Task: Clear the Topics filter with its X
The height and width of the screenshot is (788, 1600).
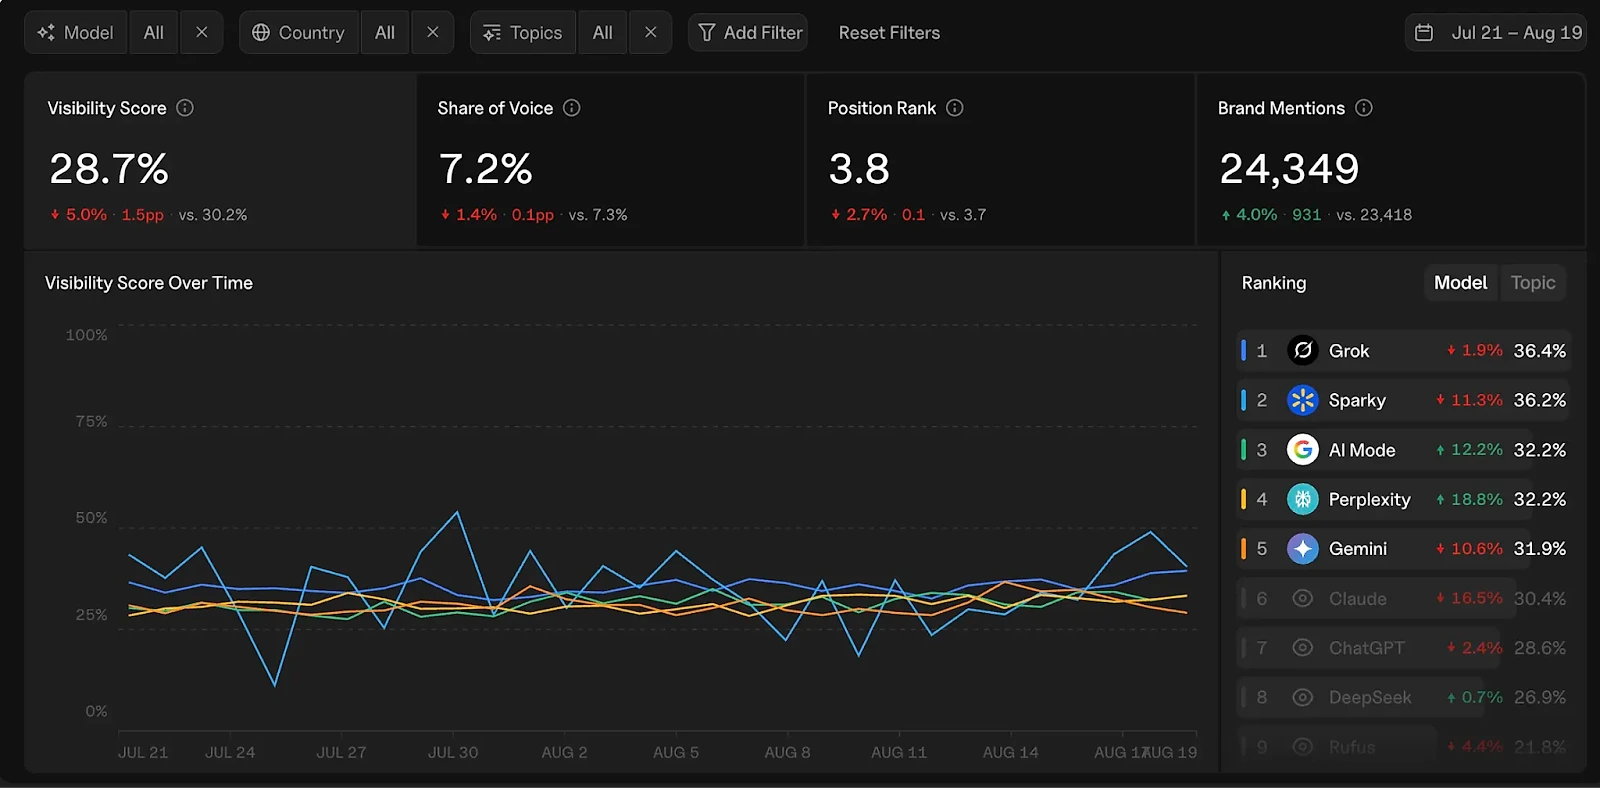Action: point(651,33)
